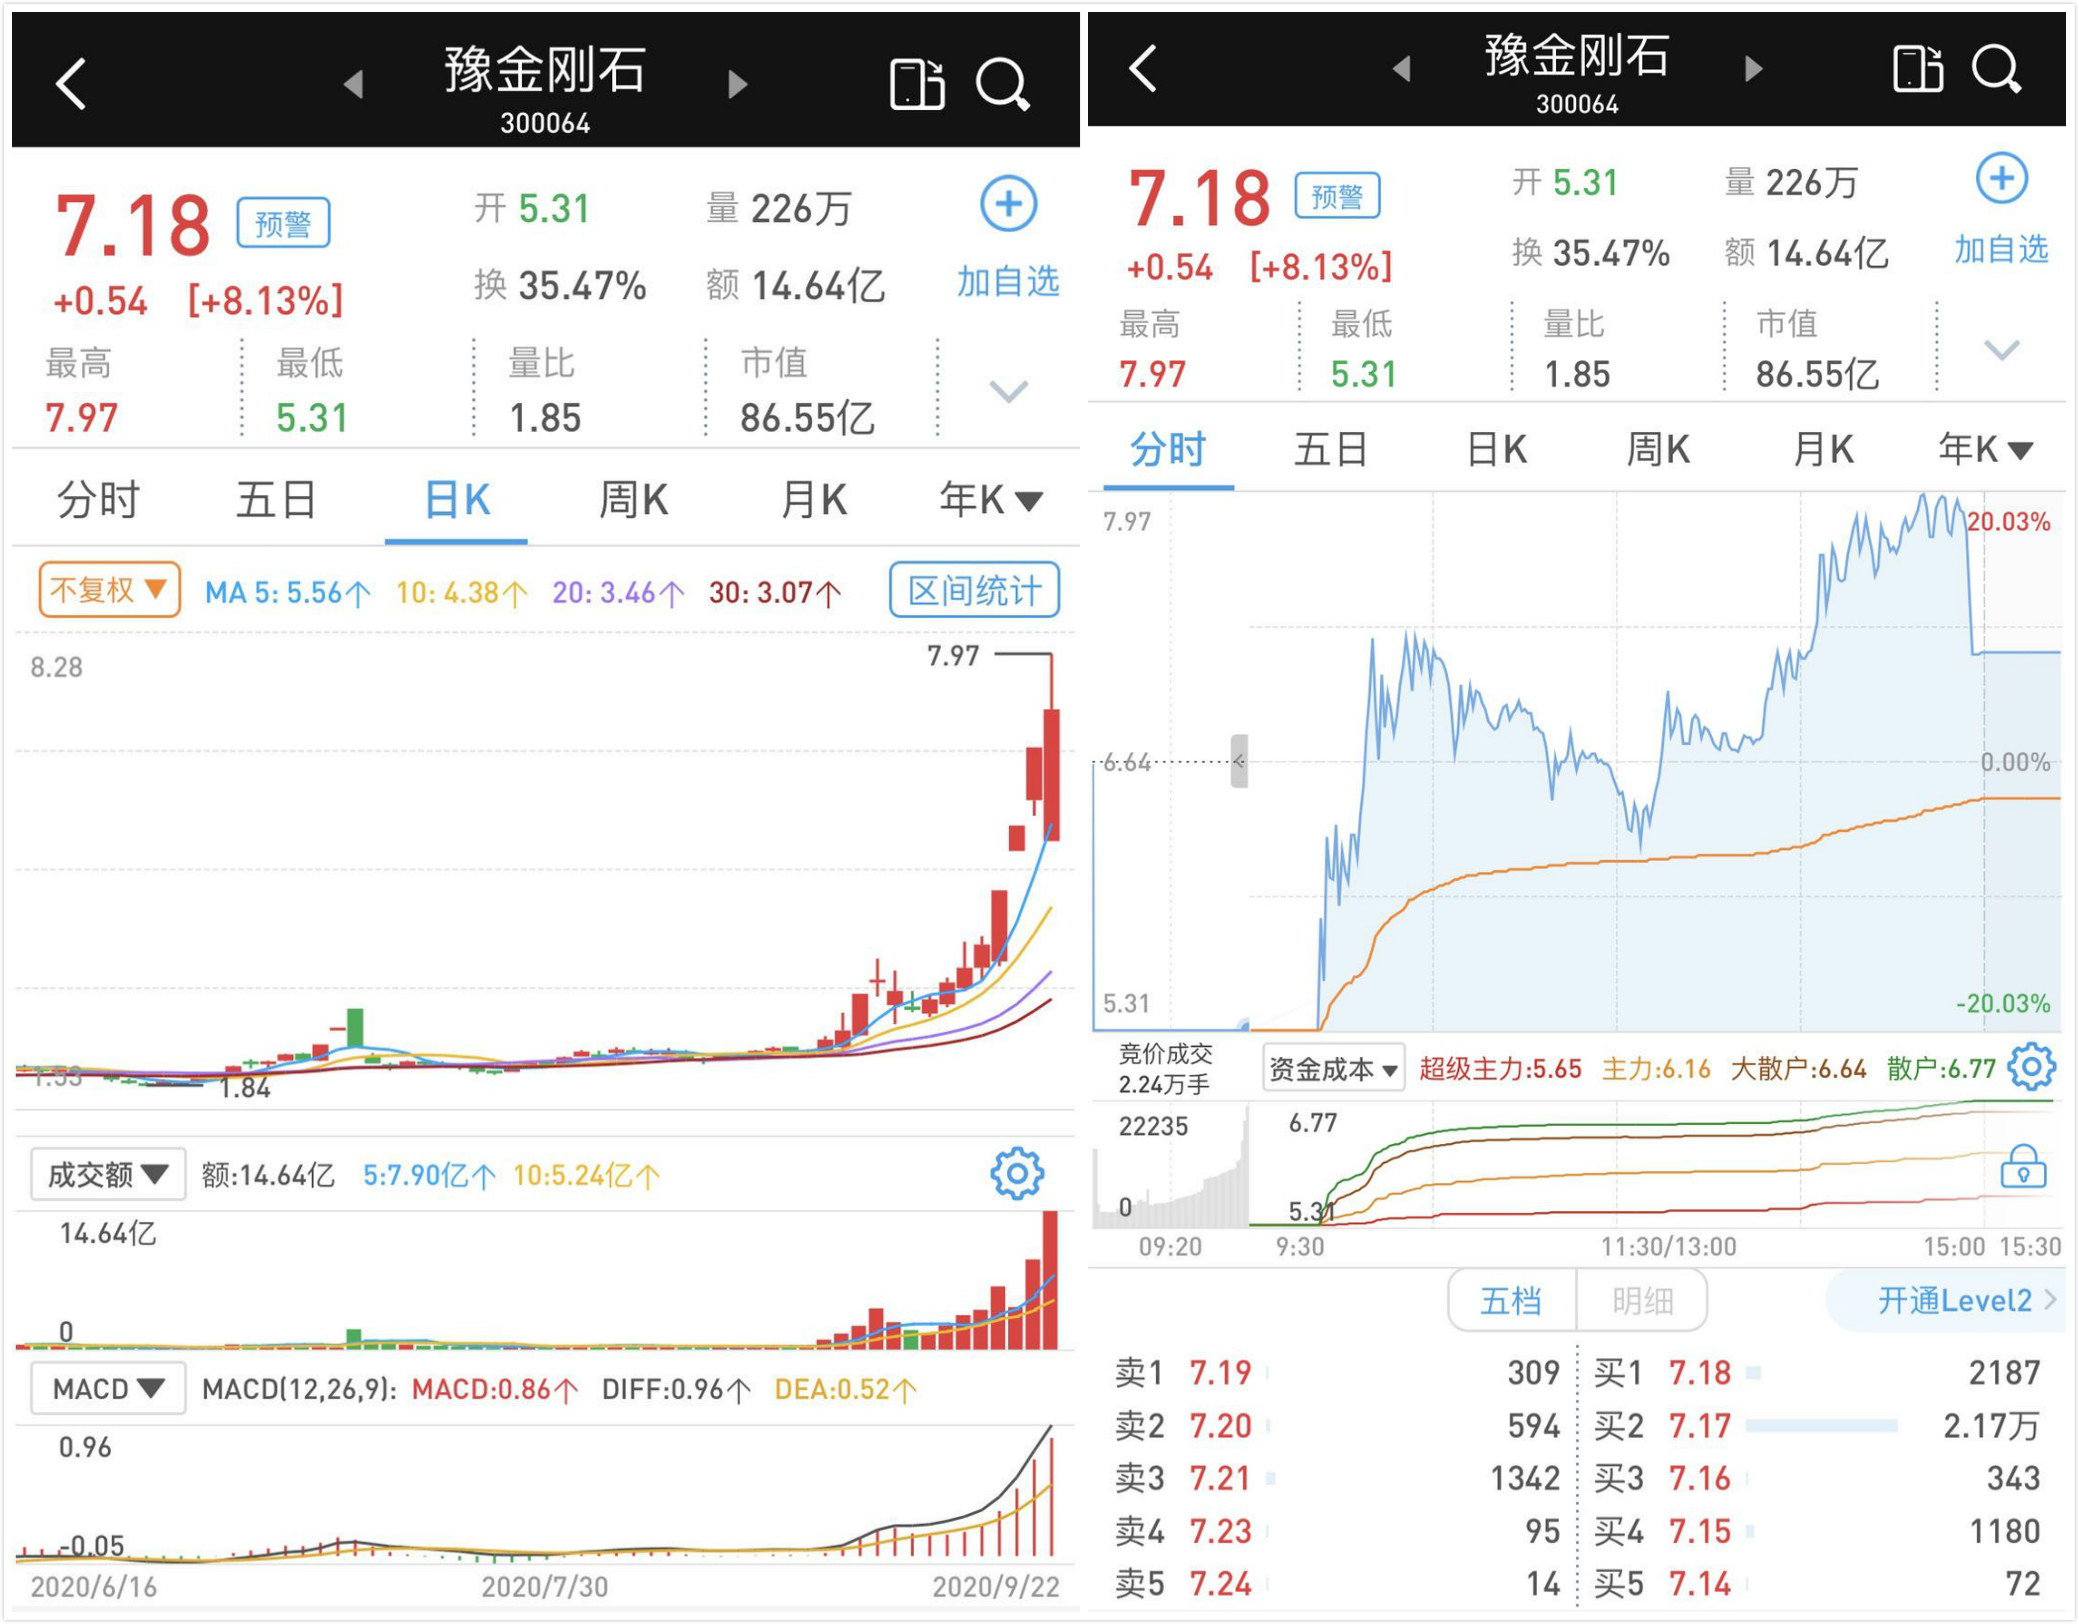Image resolution: width=2079 pixels, height=1624 pixels.
Task: Open 成交额 indicator dropdown
Action: click(x=108, y=1174)
